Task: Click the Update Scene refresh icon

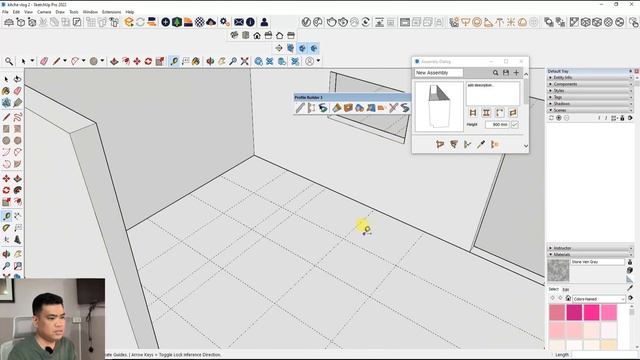Action: pyautogui.click(x=551, y=118)
